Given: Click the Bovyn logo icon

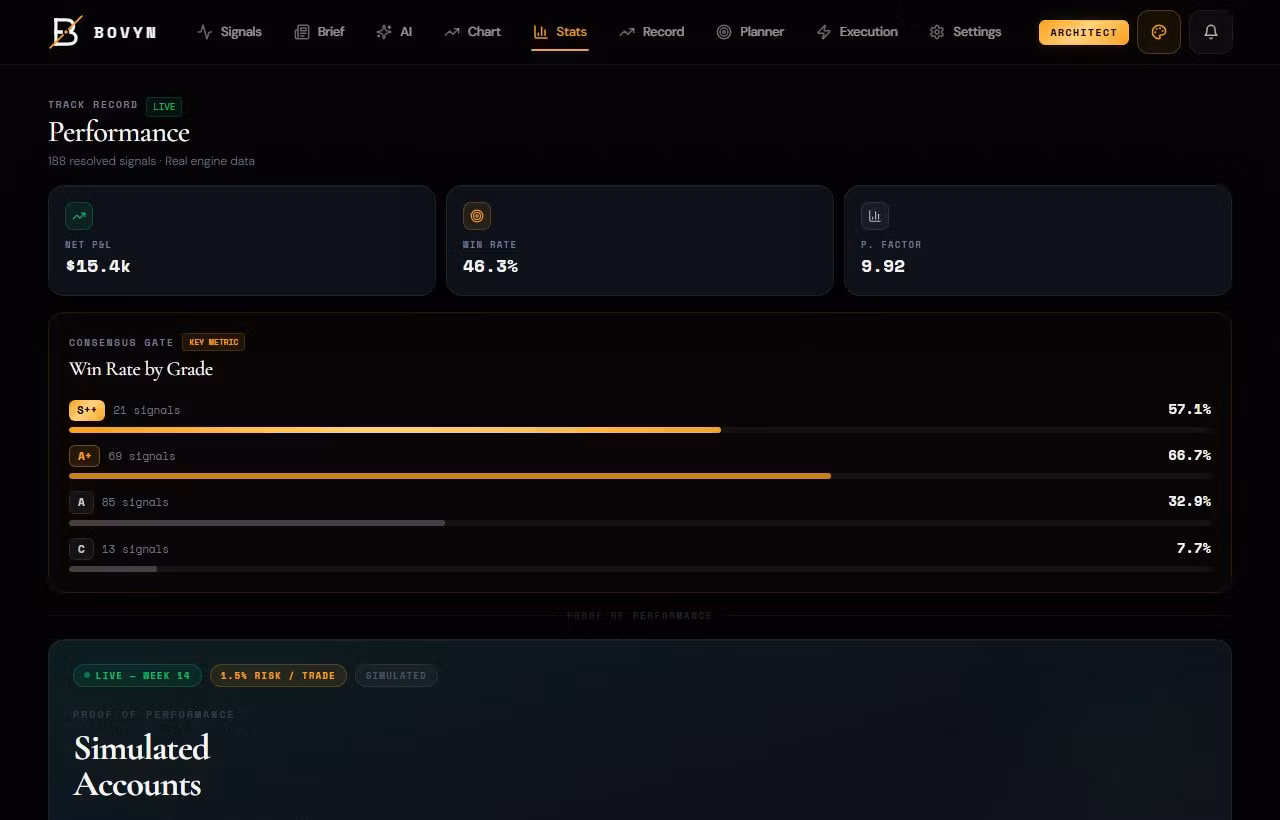Looking at the screenshot, I should 65,32.
